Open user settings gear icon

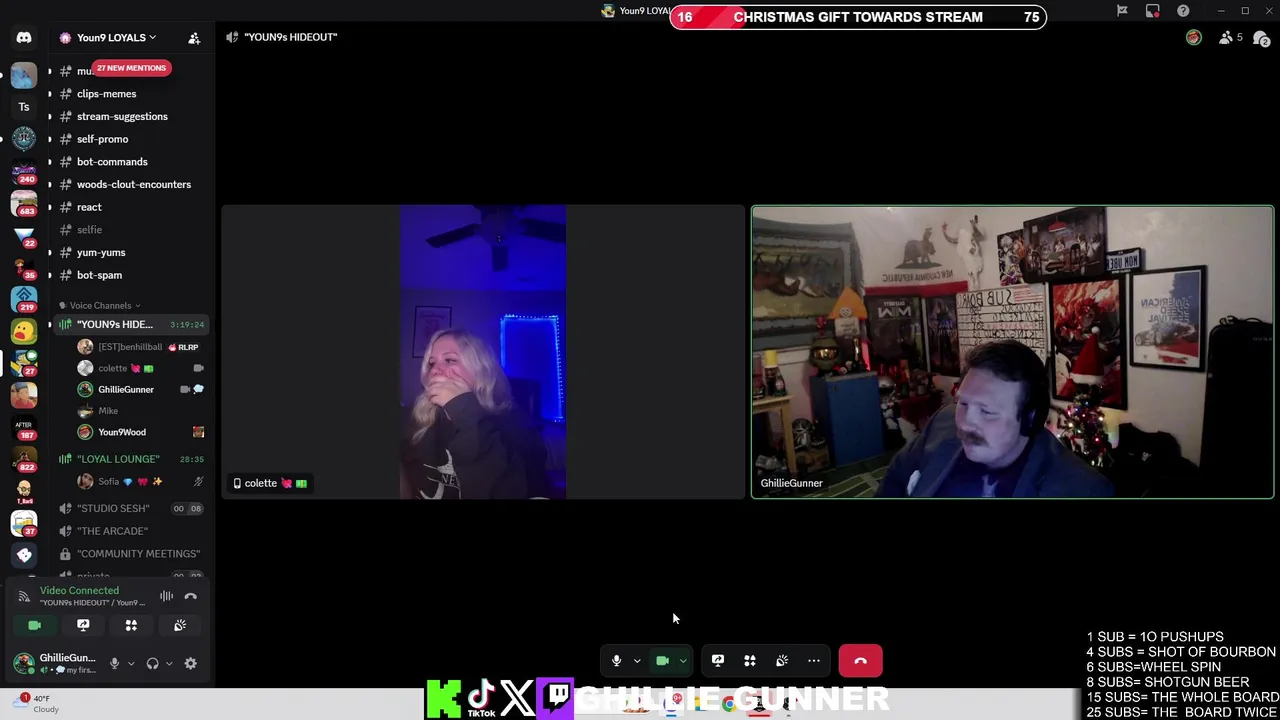[x=190, y=663]
